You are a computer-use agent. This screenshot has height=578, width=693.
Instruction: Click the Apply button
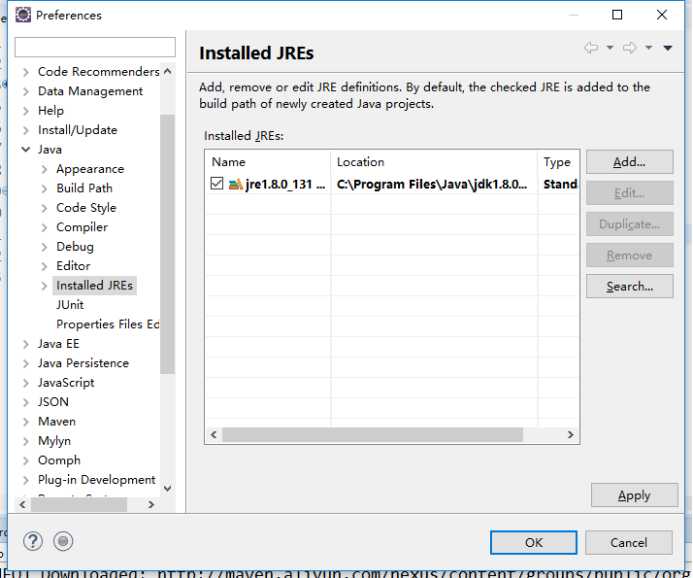pos(634,495)
